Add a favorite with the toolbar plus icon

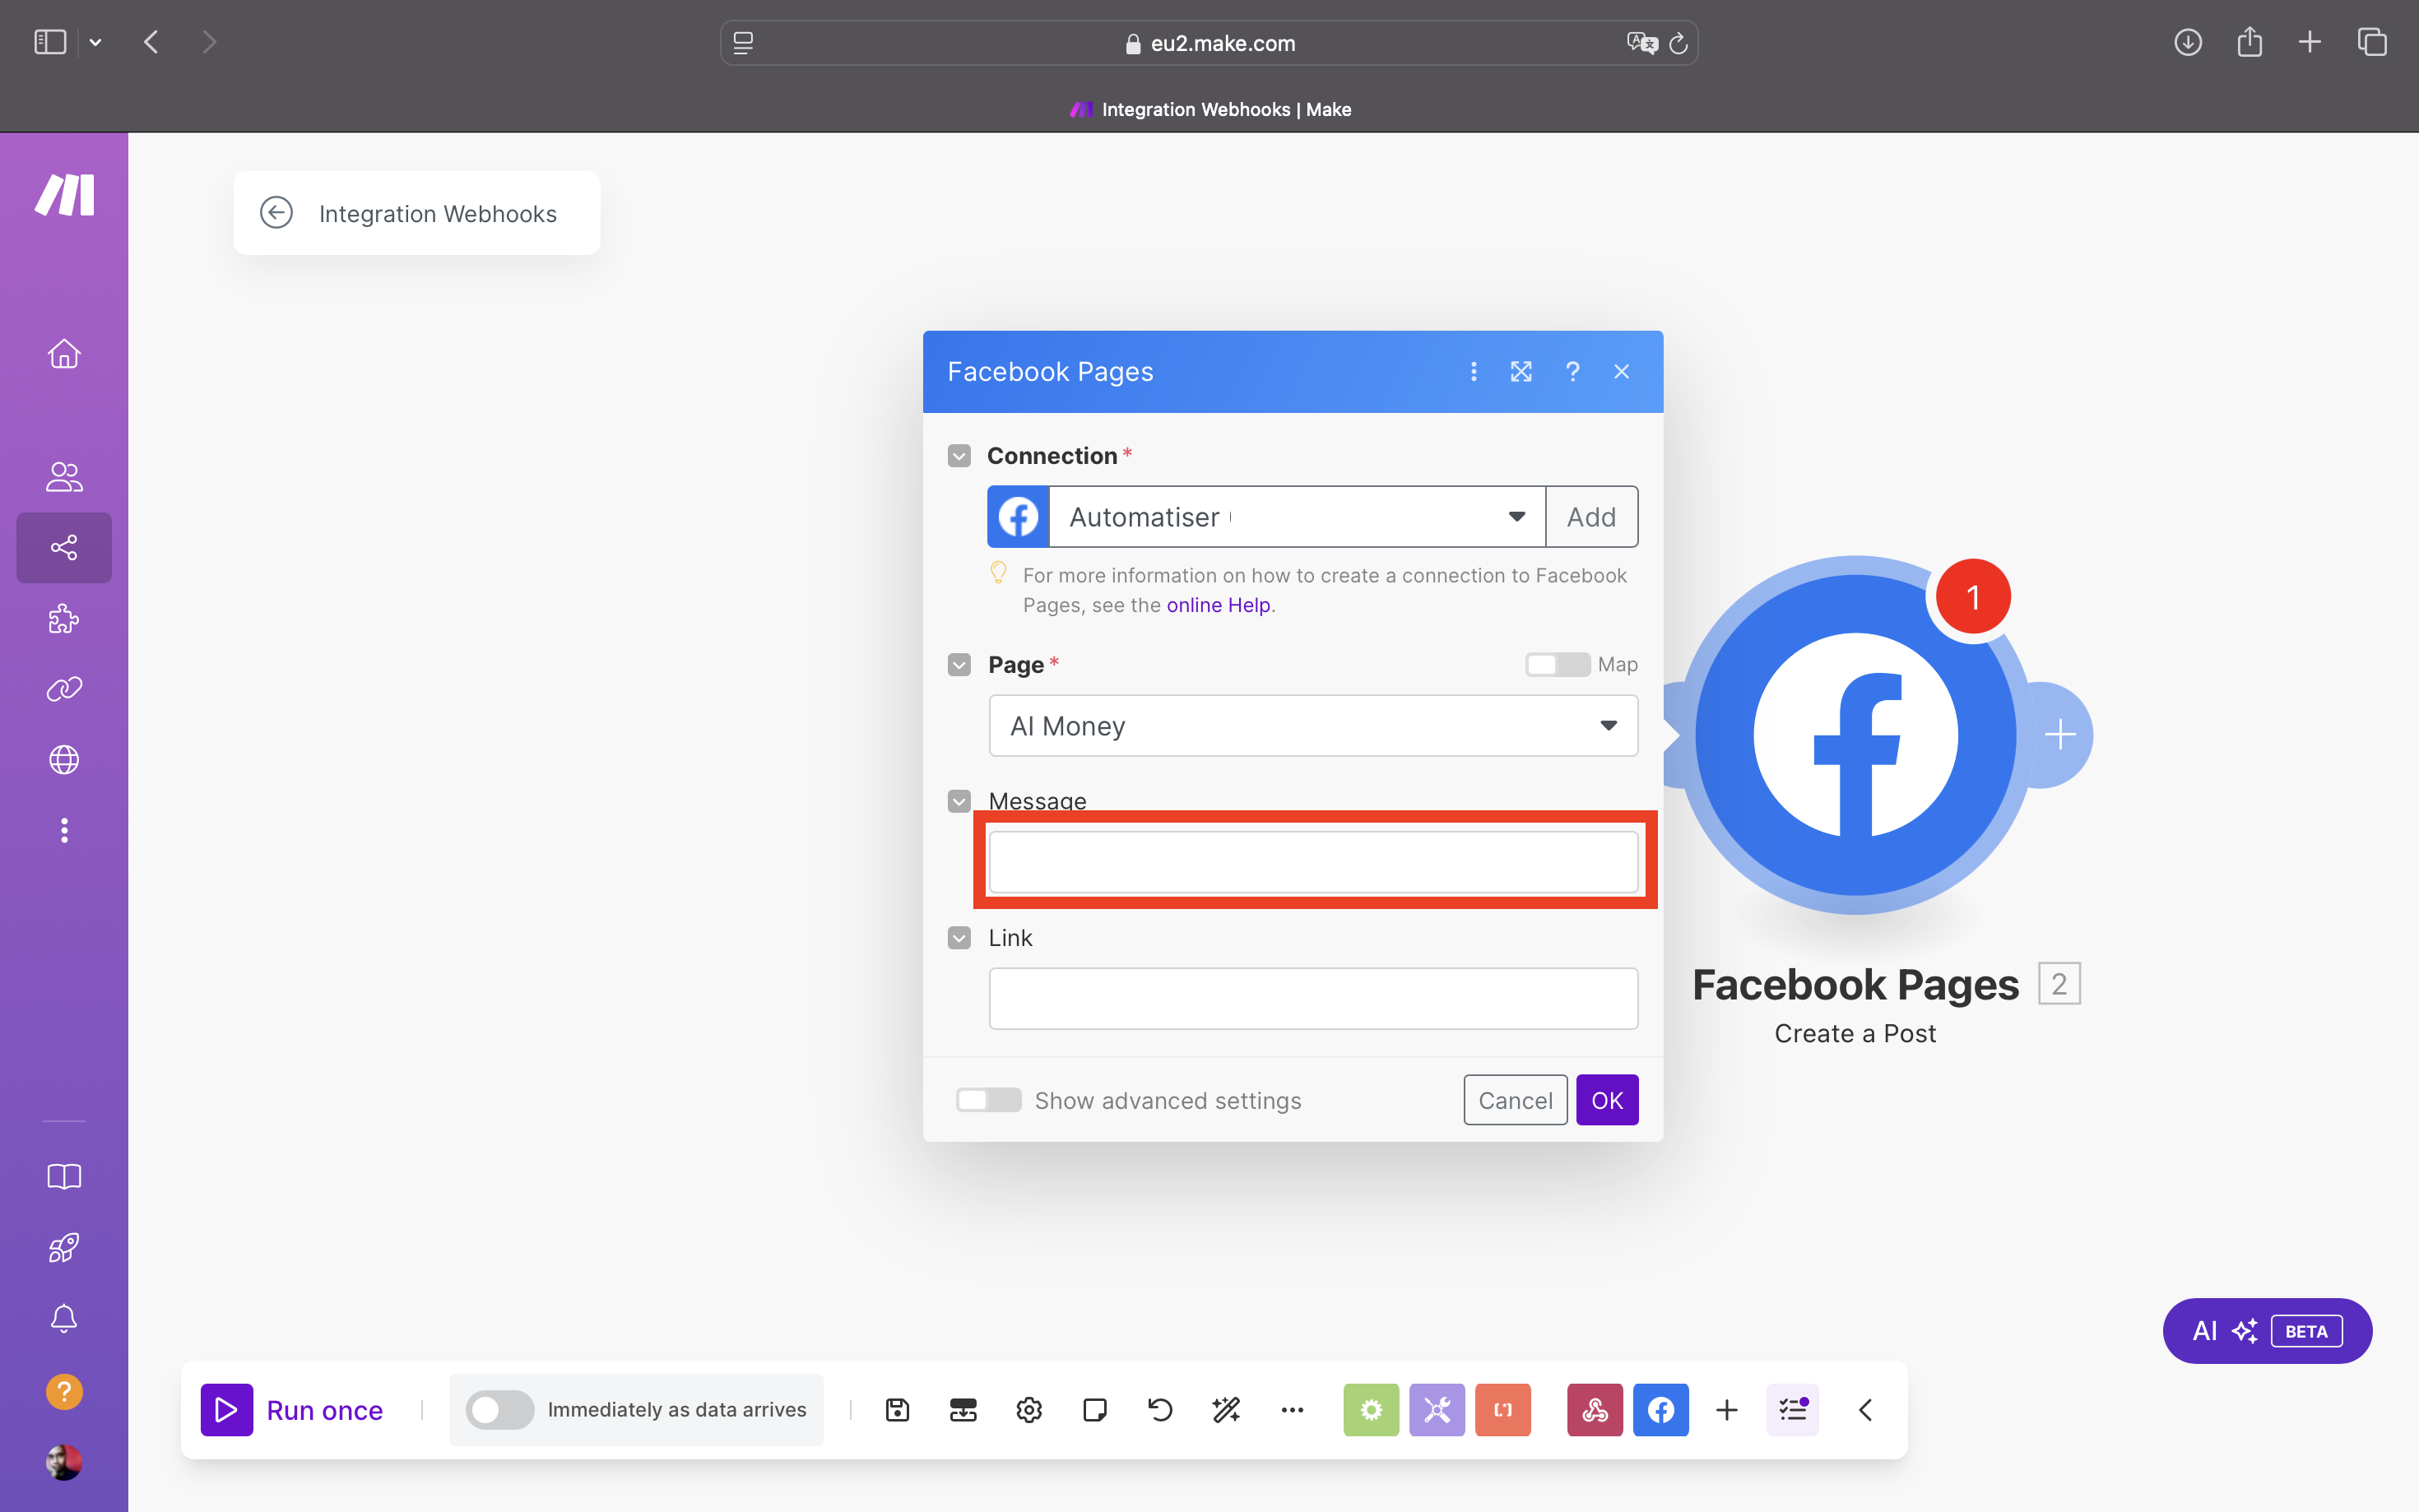(1727, 1410)
